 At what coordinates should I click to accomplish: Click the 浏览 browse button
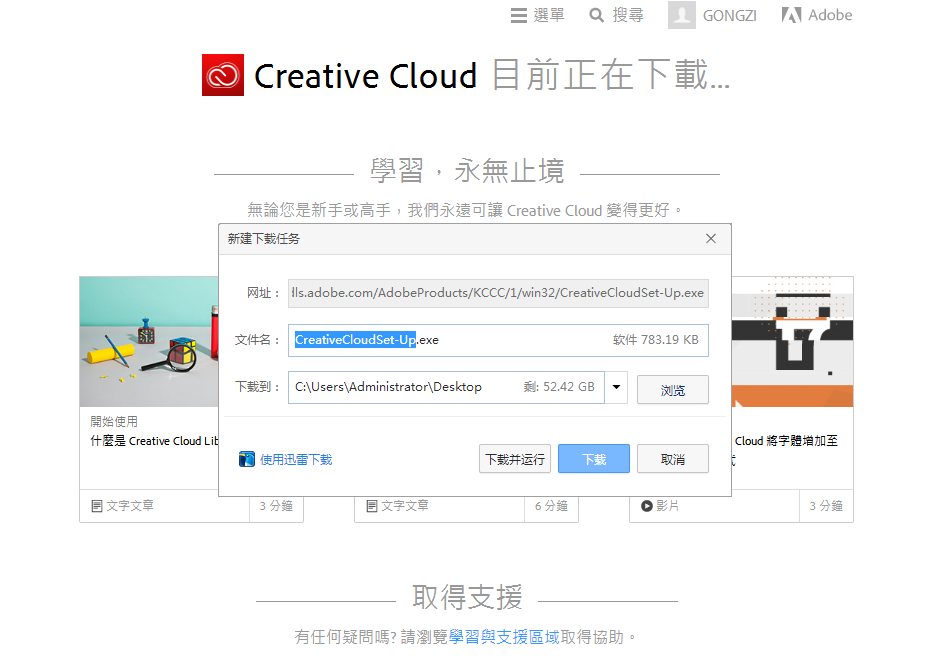coord(672,390)
